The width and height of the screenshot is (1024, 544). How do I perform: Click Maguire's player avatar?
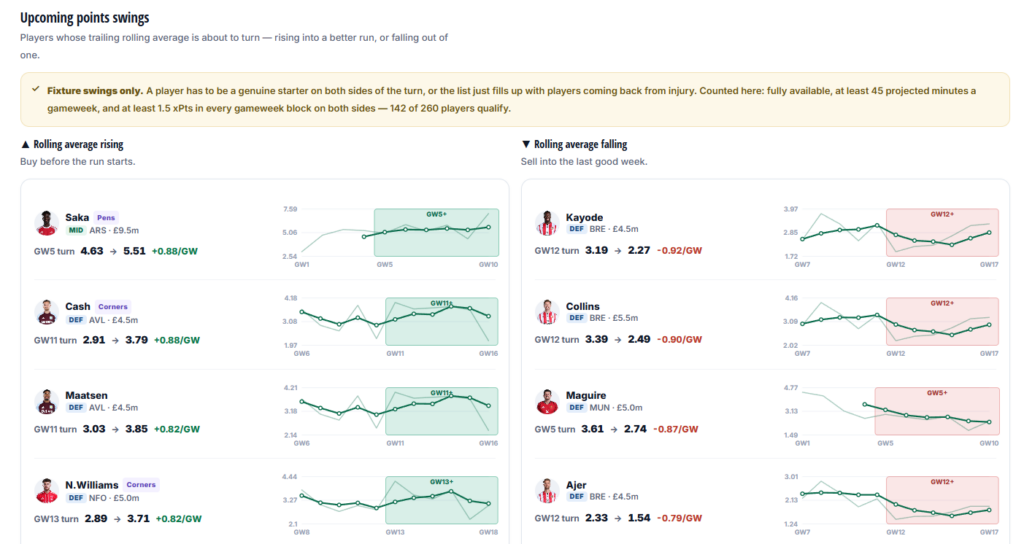coord(547,401)
